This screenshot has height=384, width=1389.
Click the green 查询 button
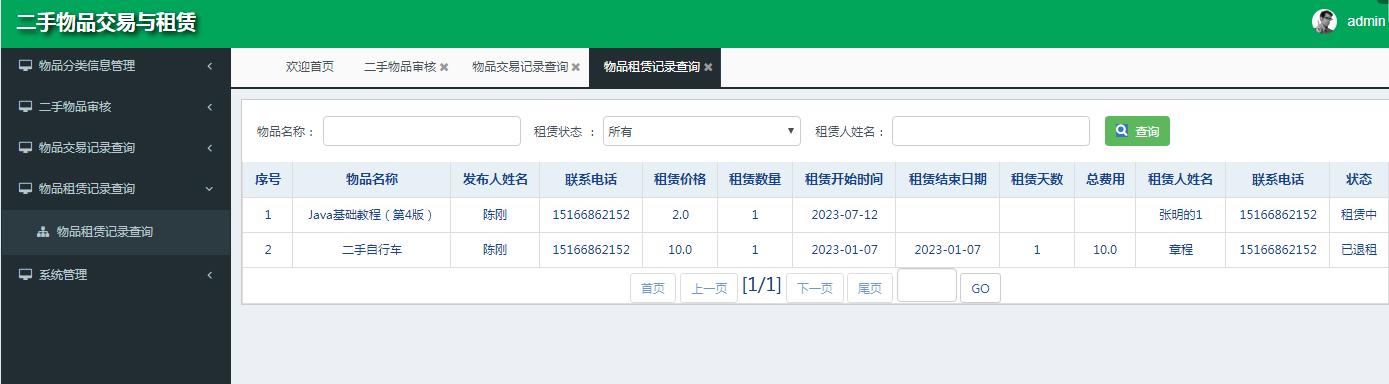[1137, 131]
